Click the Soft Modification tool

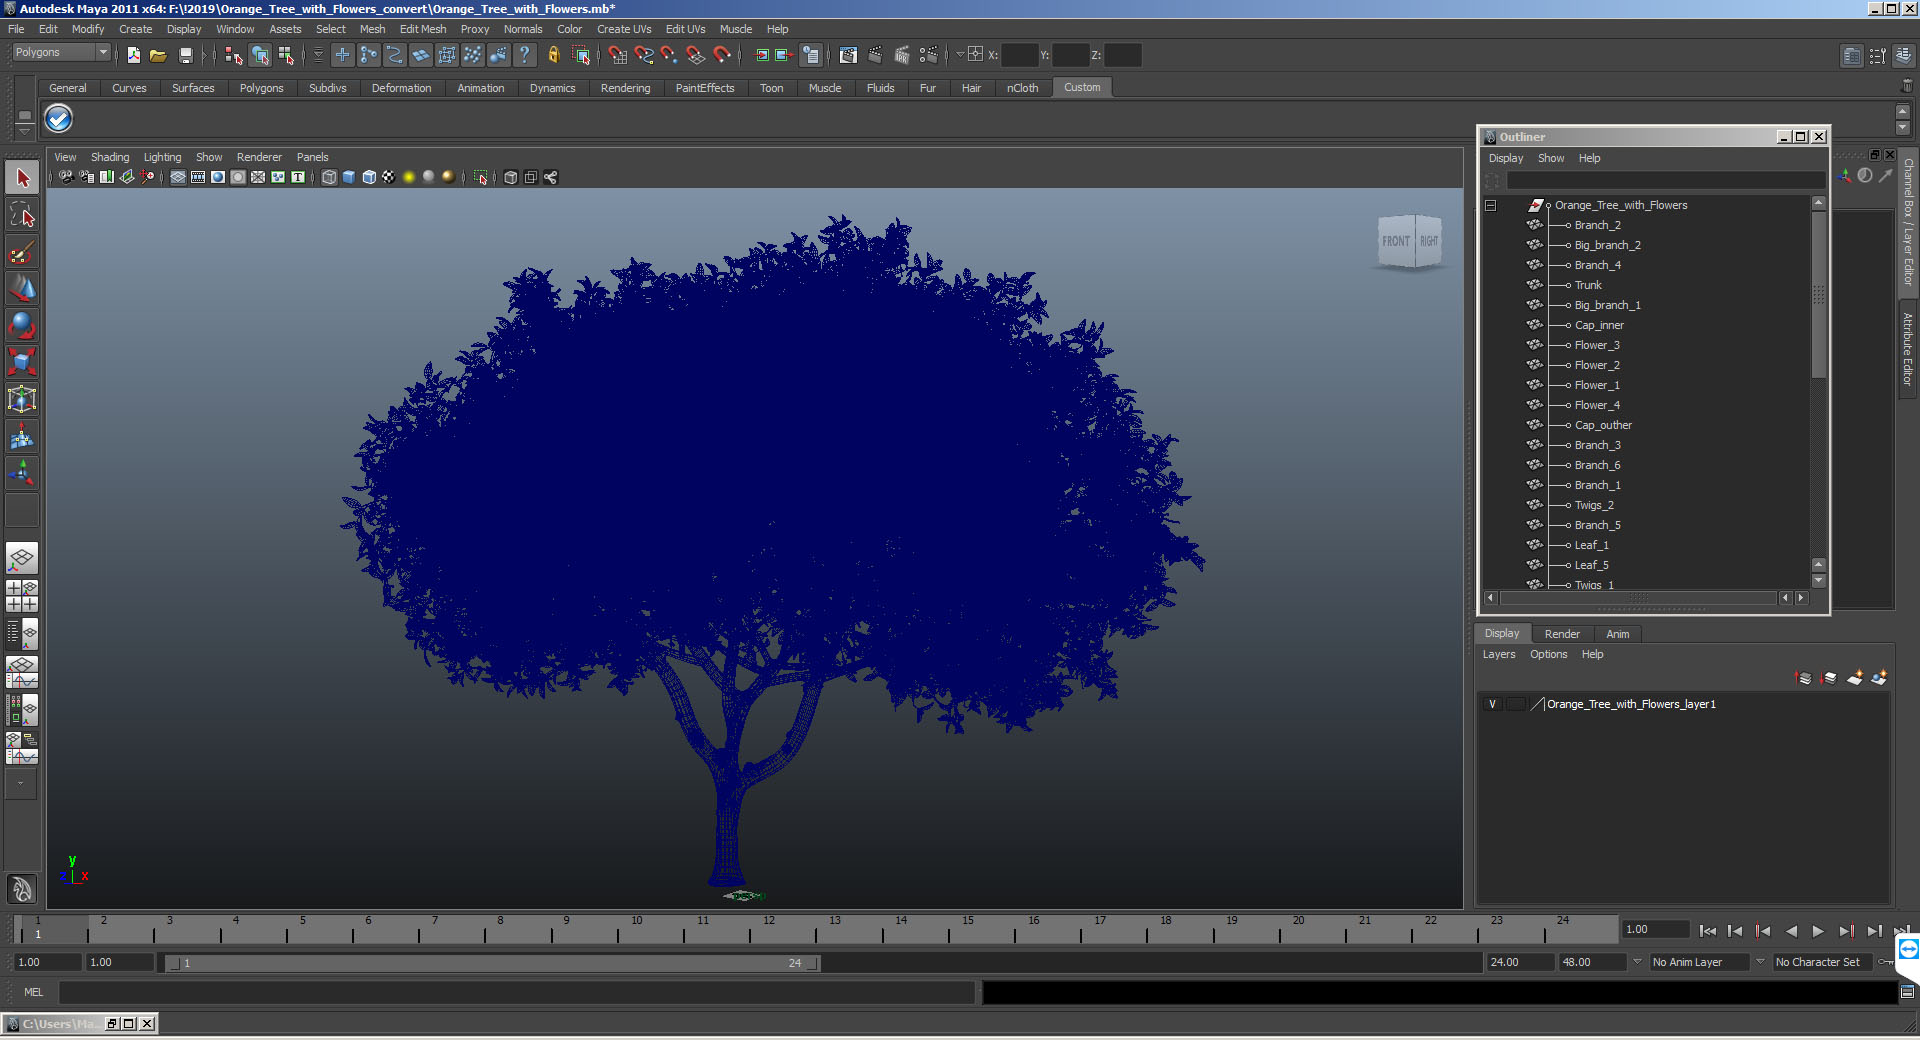pos(22,436)
